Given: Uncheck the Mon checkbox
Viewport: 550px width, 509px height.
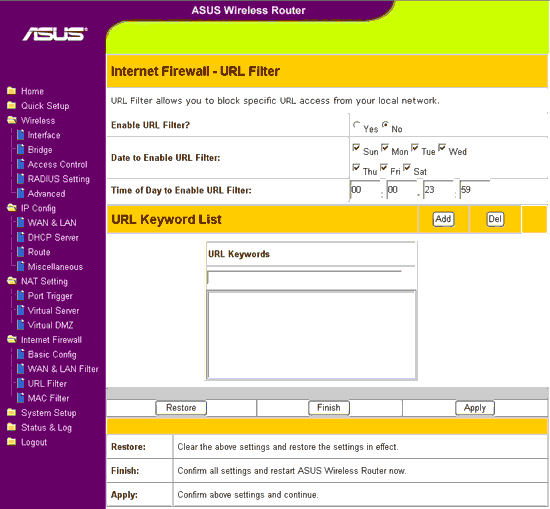Looking at the screenshot, I should 385,148.
